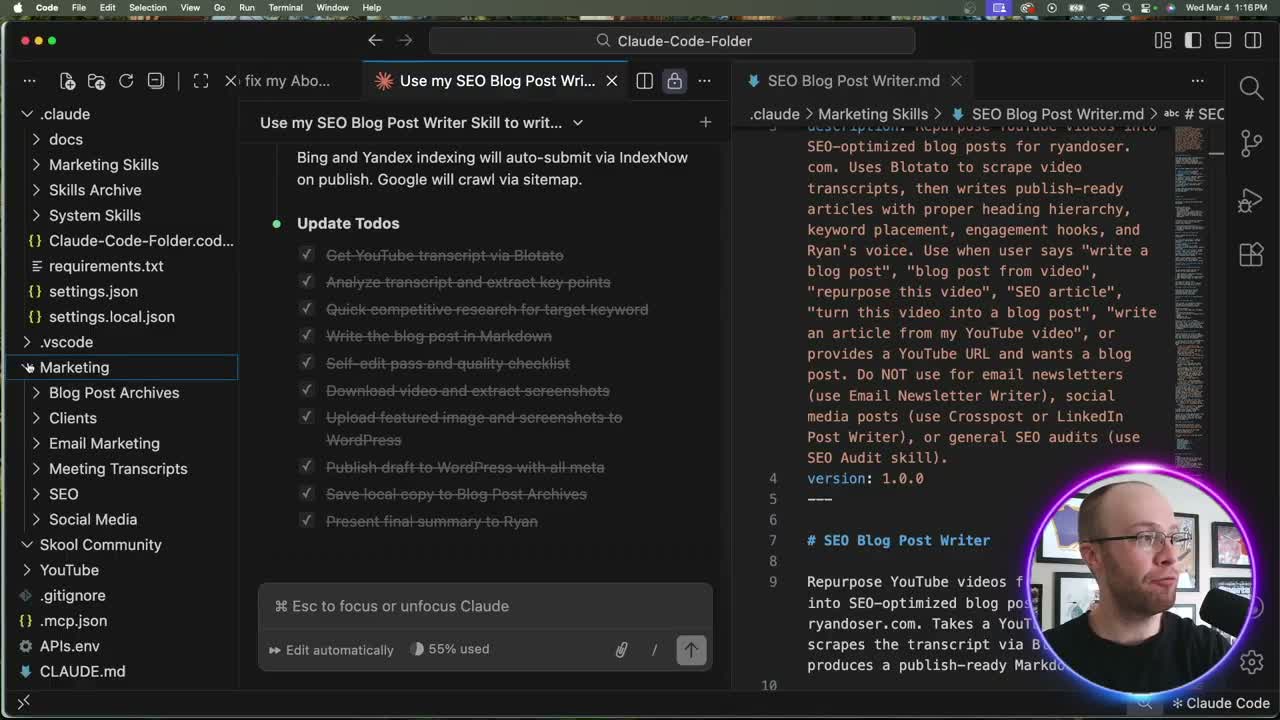
Task: Collapse all folders in Explorer
Action: (x=156, y=81)
